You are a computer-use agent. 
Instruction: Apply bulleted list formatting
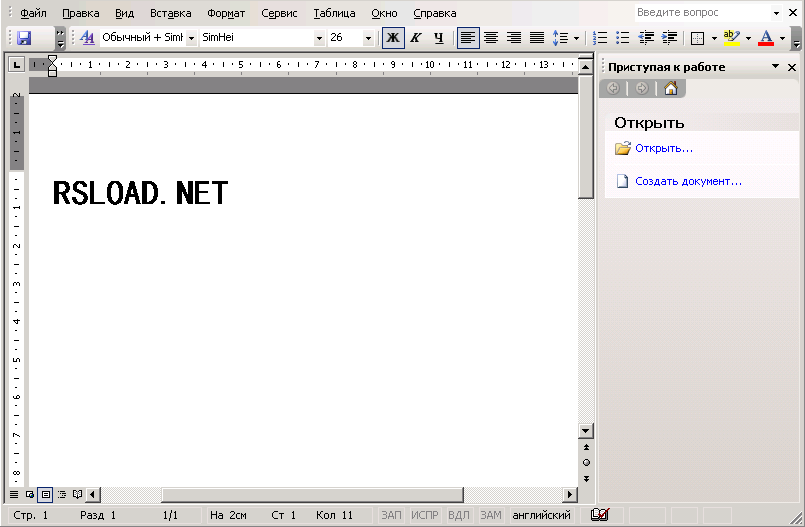pyautogui.click(x=622, y=38)
